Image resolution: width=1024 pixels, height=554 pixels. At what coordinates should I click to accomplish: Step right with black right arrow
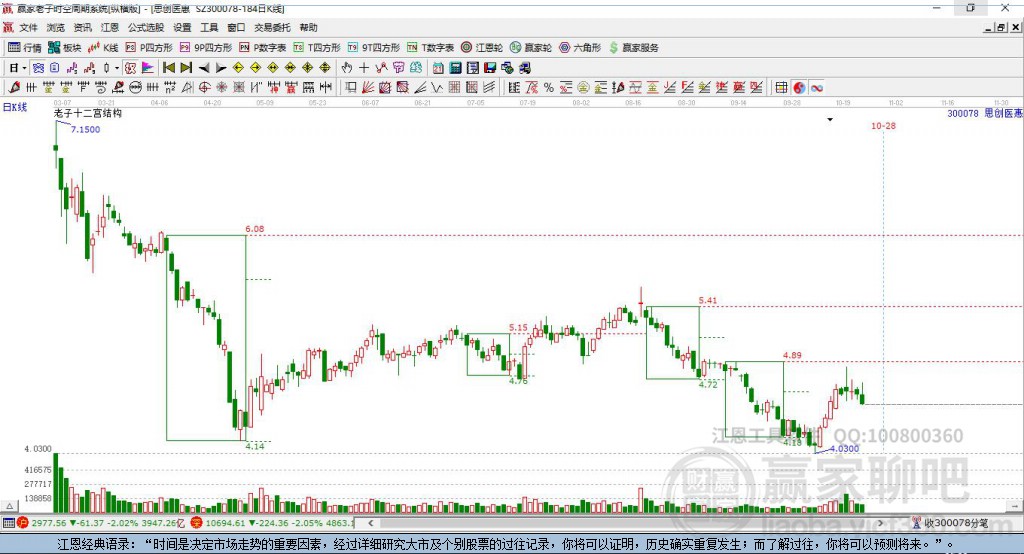click(x=221, y=68)
